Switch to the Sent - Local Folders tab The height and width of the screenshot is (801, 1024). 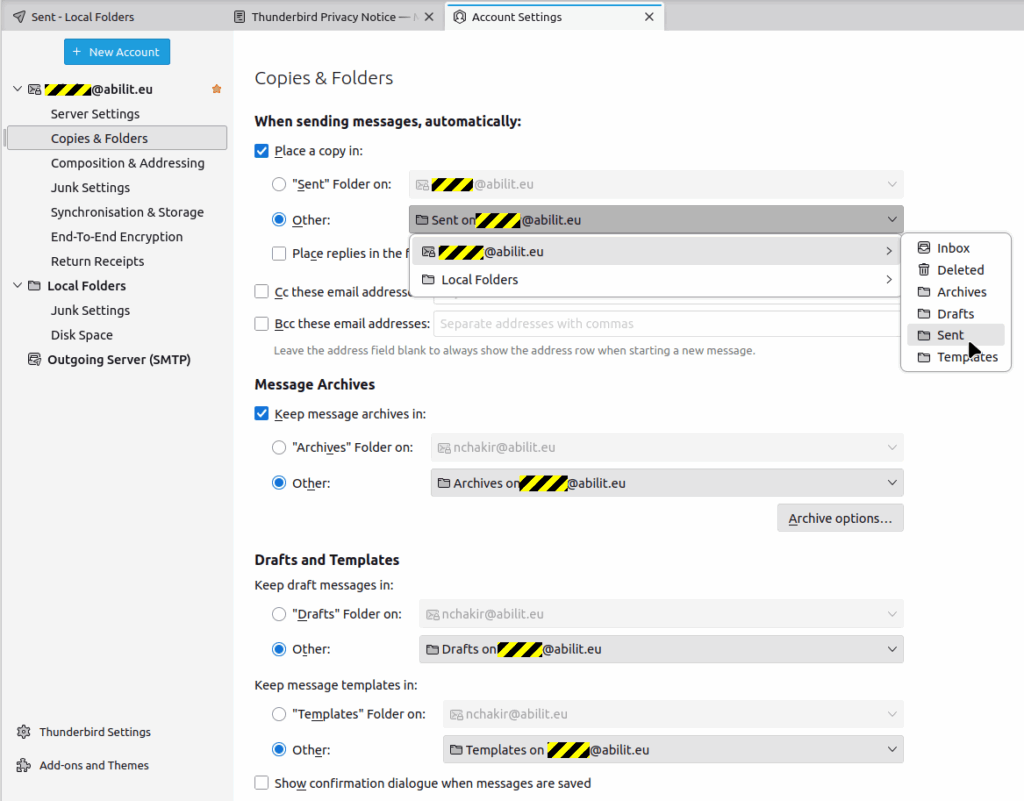(82, 17)
